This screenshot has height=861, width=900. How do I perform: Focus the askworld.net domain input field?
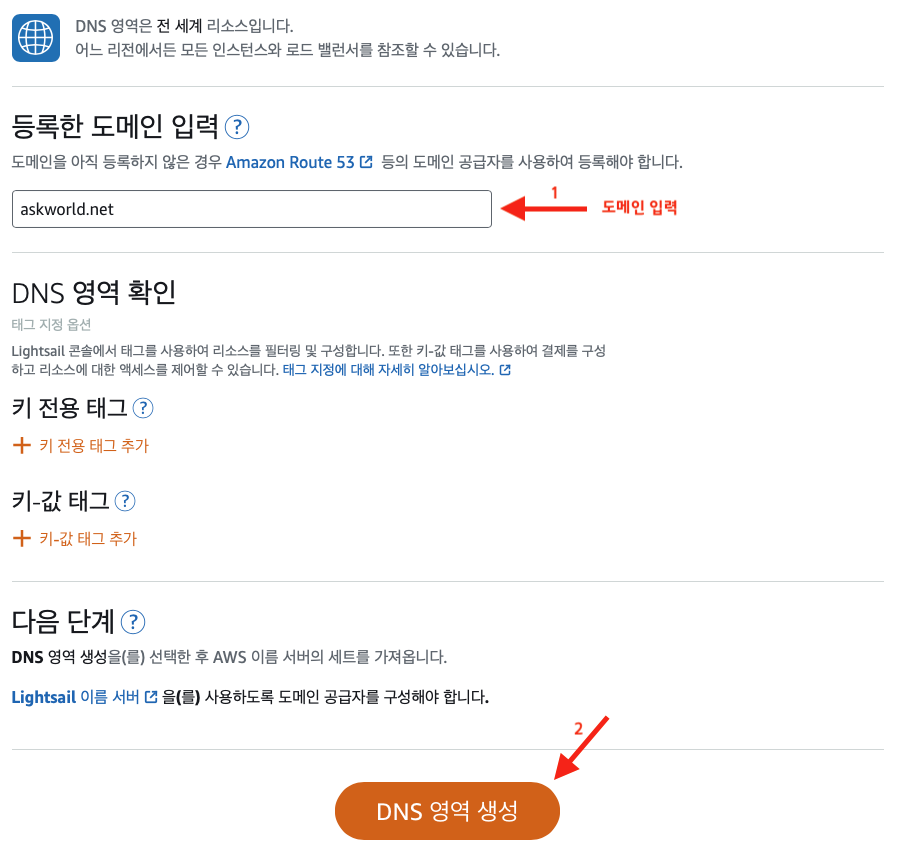tap(252, 209)
